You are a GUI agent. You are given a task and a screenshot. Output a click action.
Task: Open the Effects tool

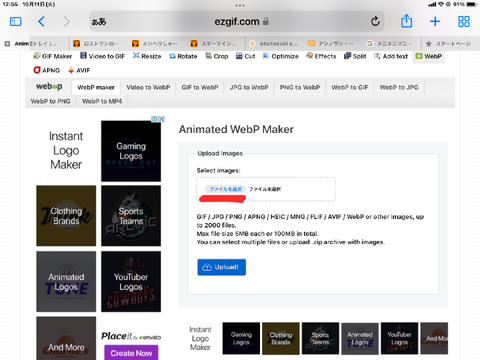pos(321,56)
